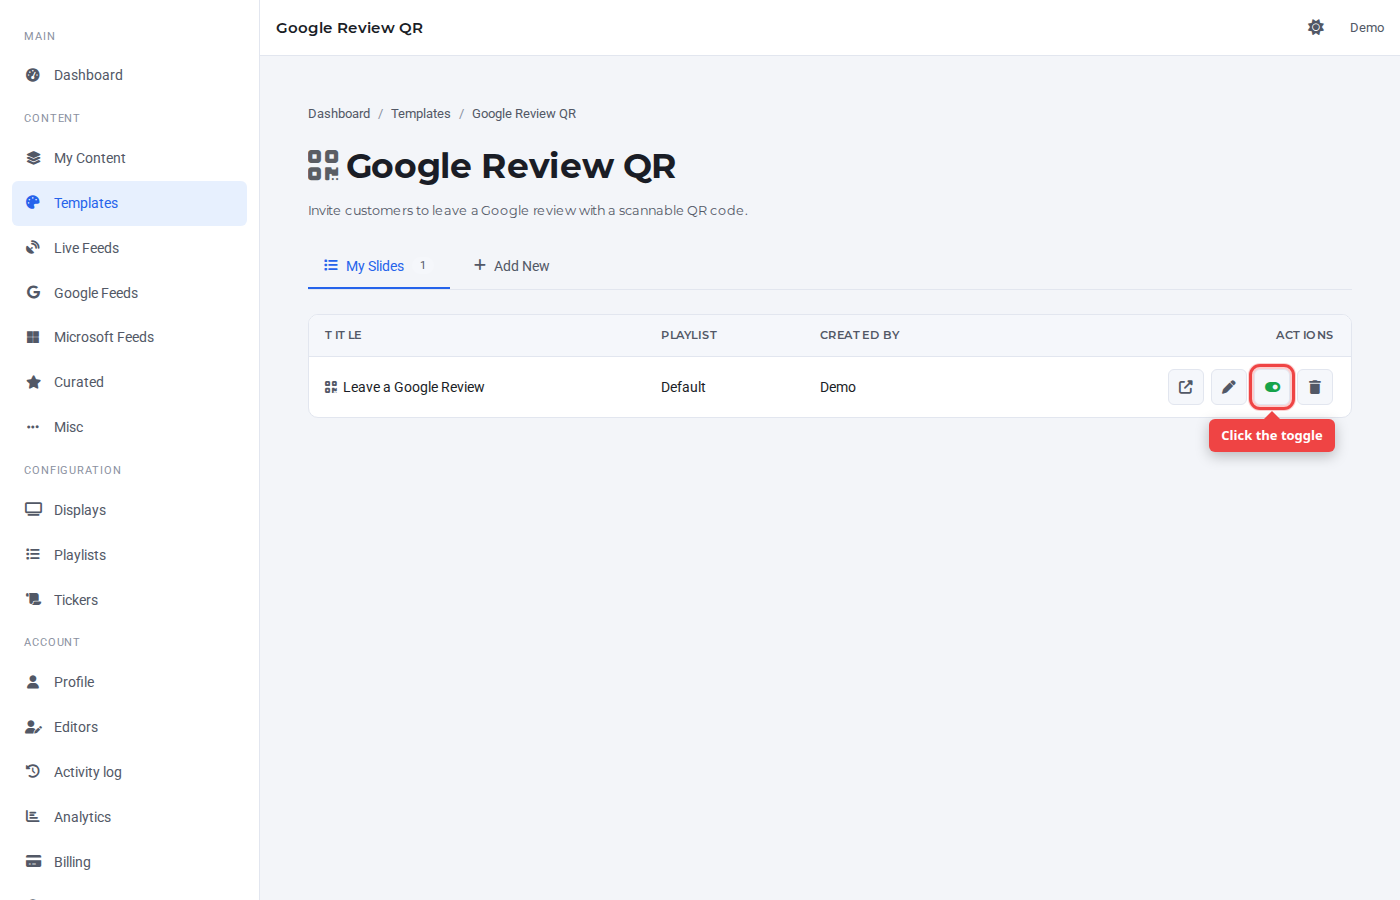Open Google Feeds section
The height and width of the screenshot is (900, 1400).
coord(129,293)
